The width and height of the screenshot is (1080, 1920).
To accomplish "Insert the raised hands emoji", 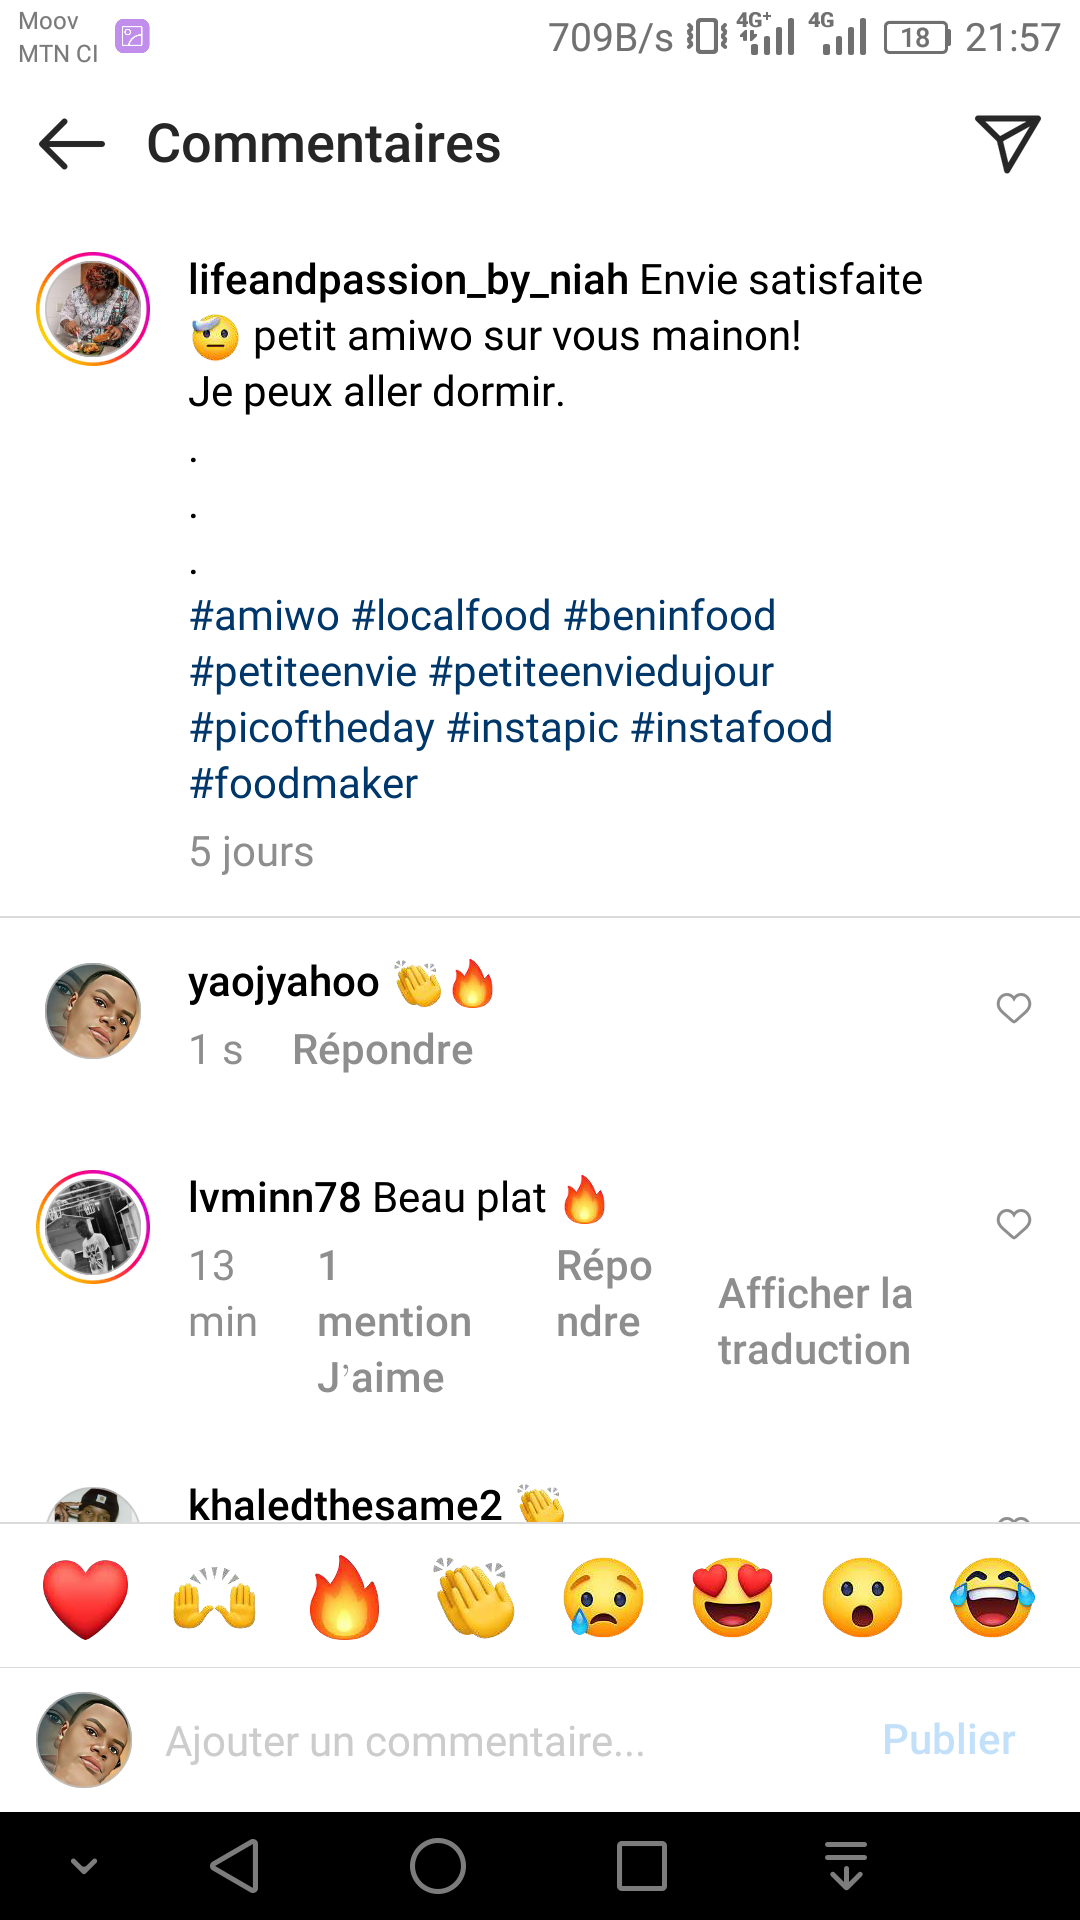I will pos(215,1597).
